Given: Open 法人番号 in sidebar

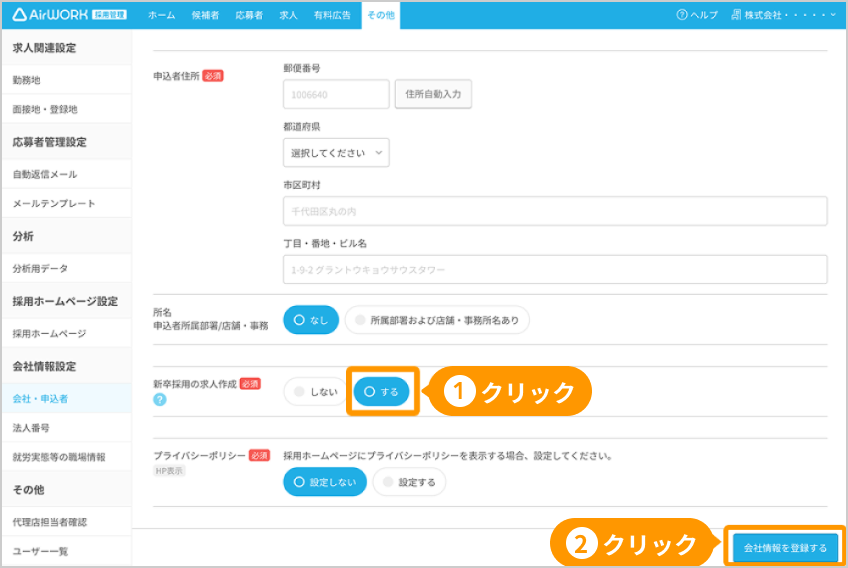Looking at the screenshot, I should click(67, 428).
